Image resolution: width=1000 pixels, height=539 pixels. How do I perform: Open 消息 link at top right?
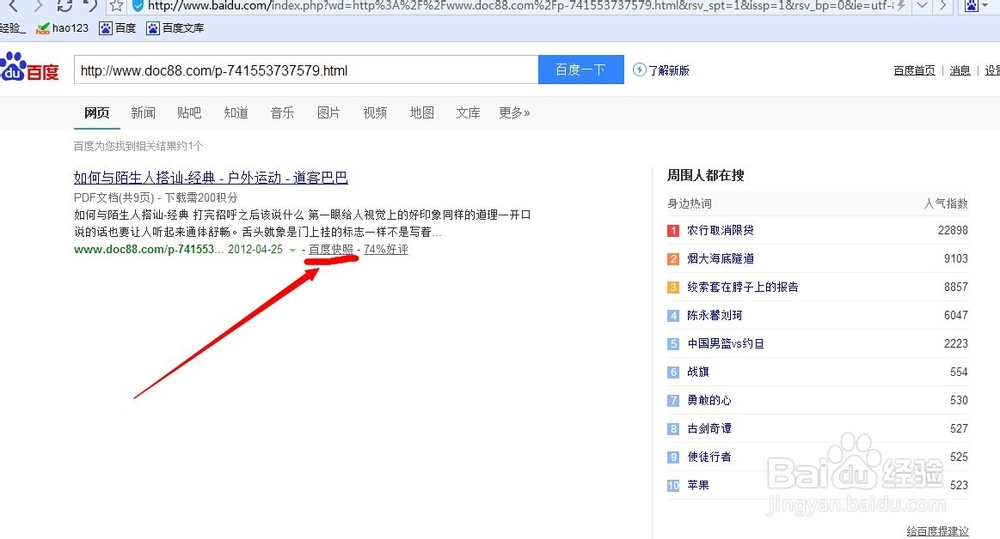click(960, 71)
